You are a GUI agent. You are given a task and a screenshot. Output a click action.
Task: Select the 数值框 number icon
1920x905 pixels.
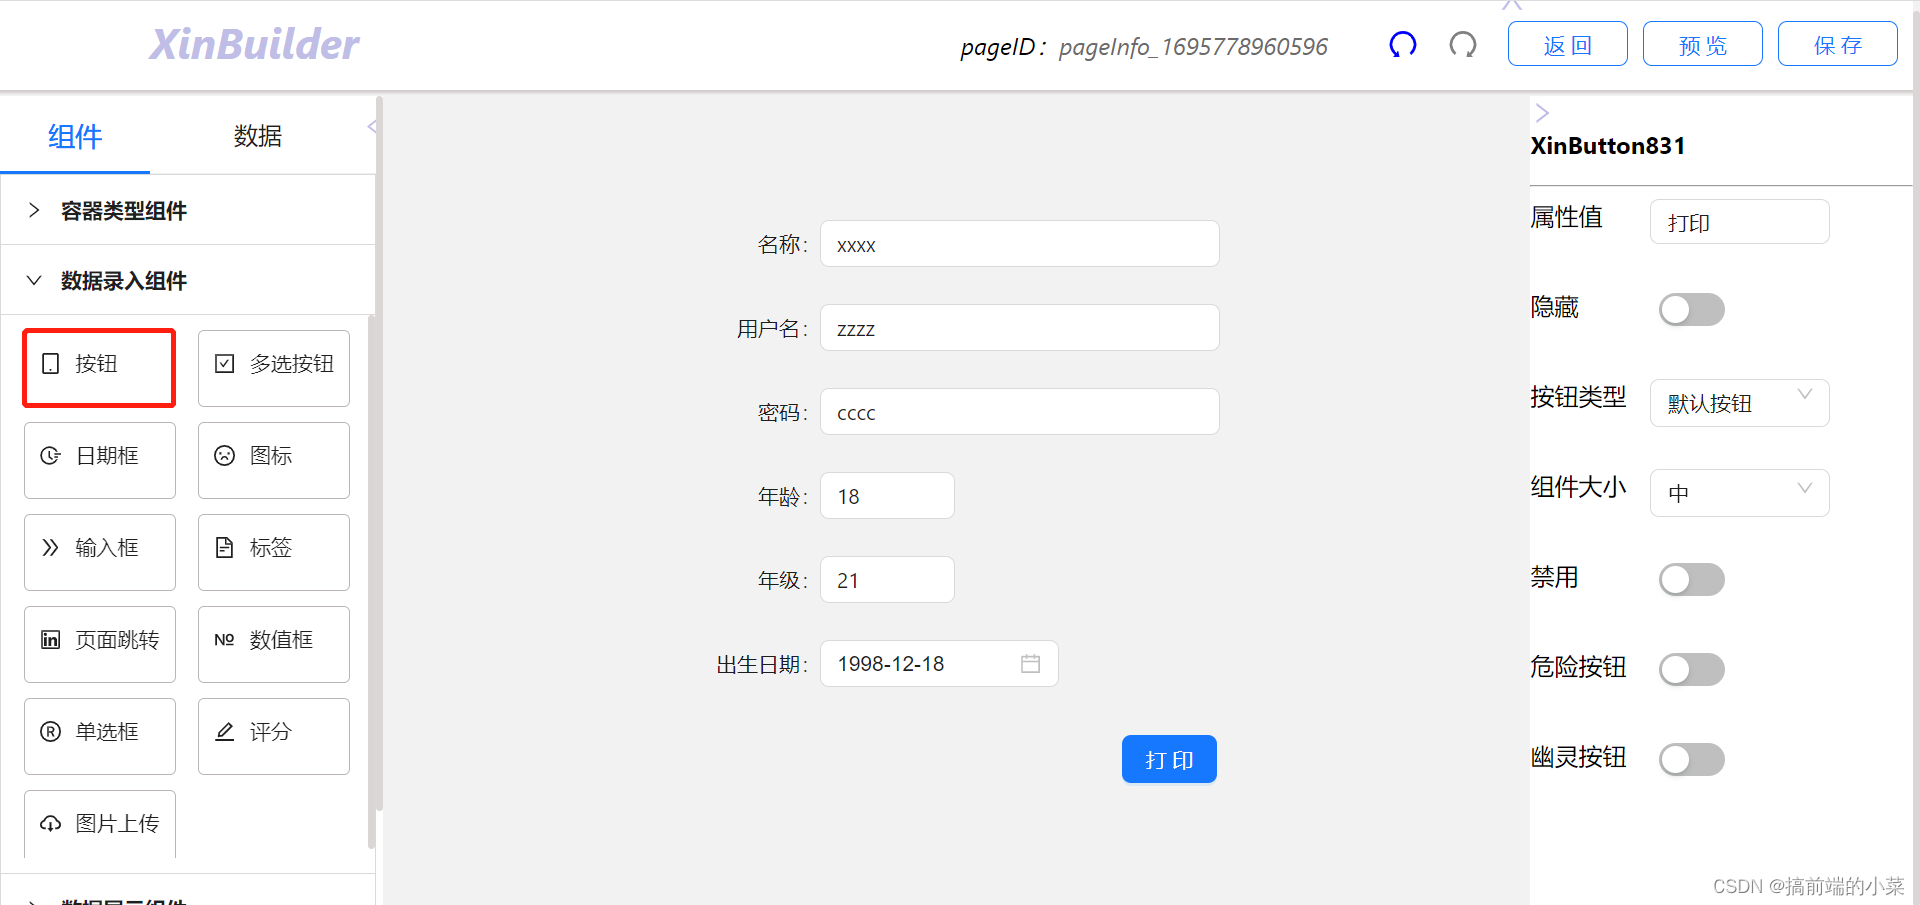pyautogui.click(x=225, y=640)
